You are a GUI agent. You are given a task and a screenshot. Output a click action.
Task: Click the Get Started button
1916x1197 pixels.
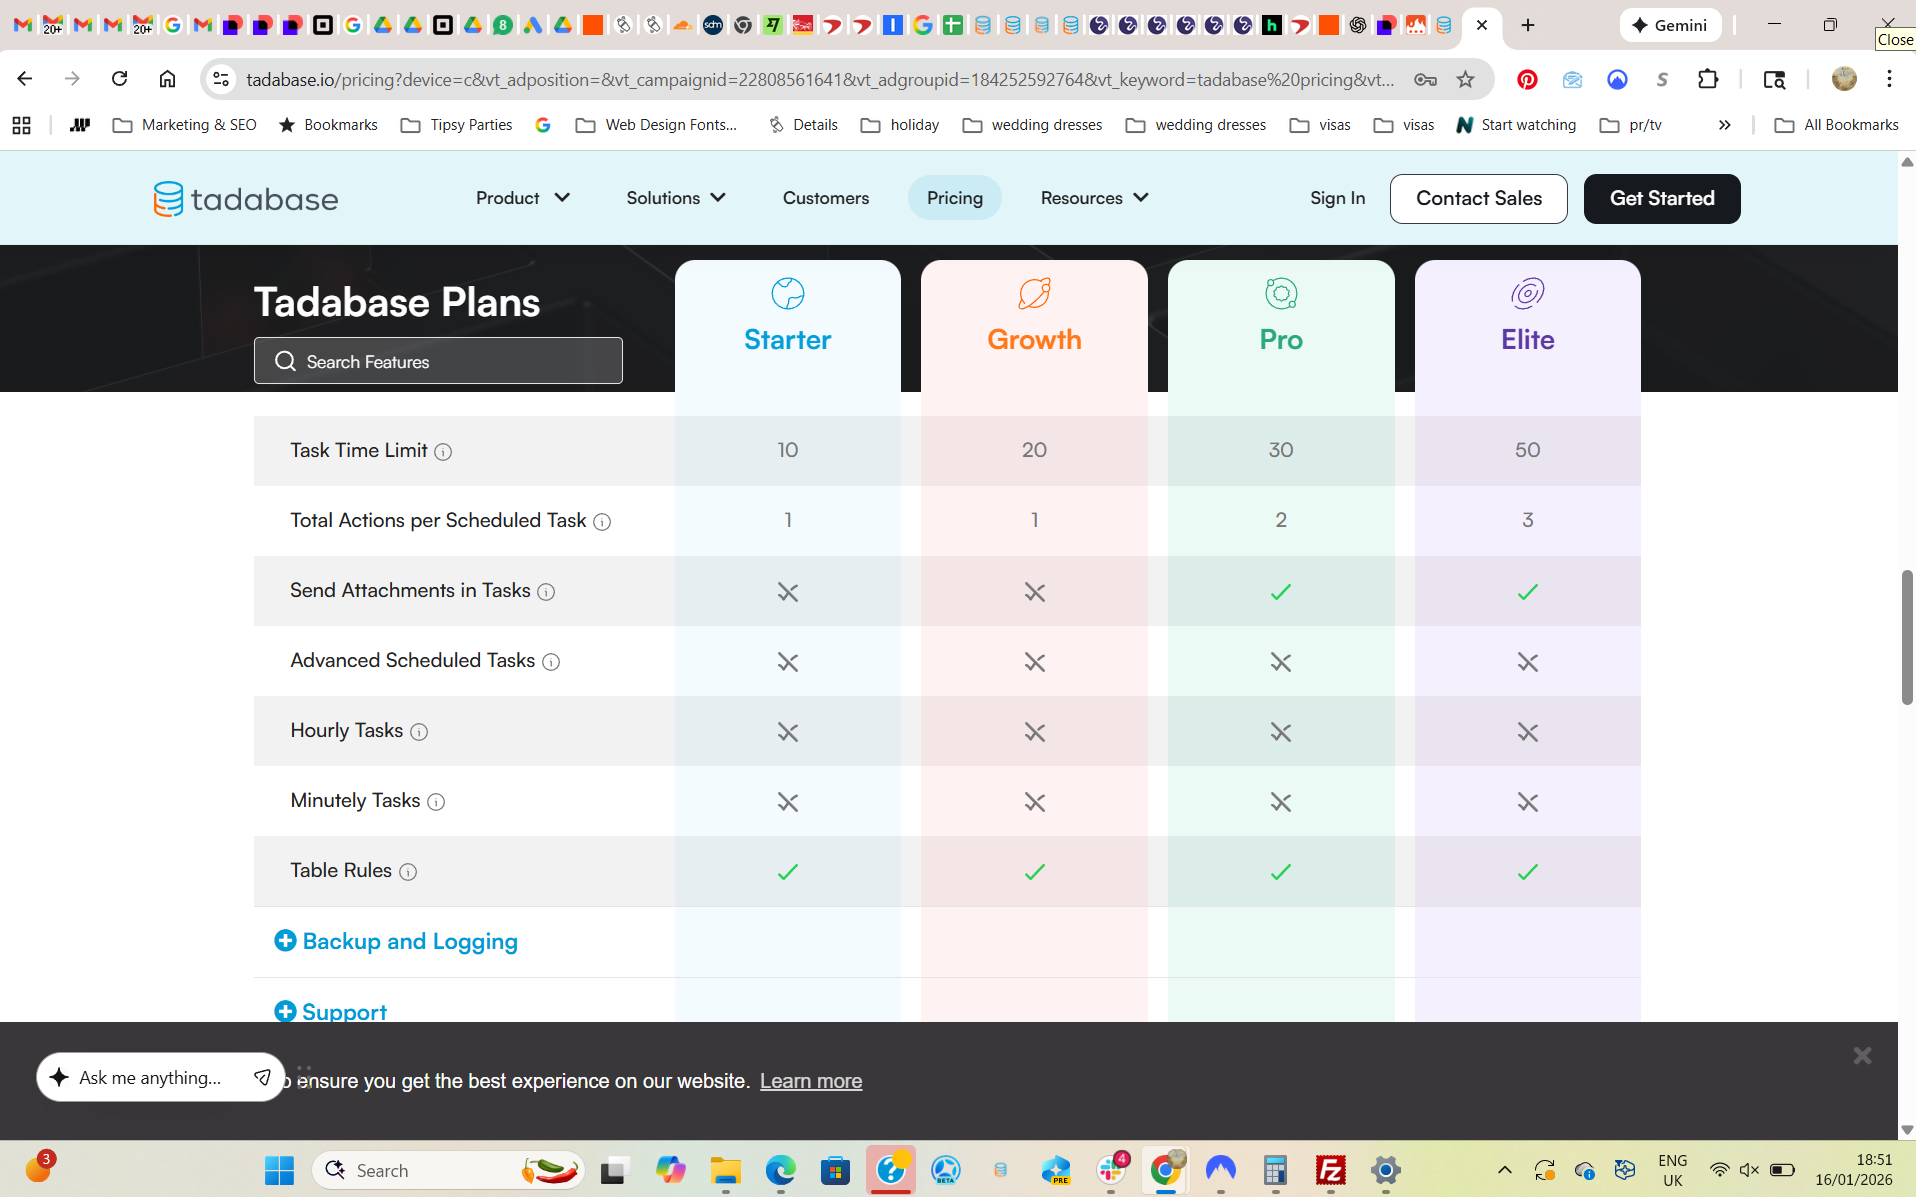1661,198
